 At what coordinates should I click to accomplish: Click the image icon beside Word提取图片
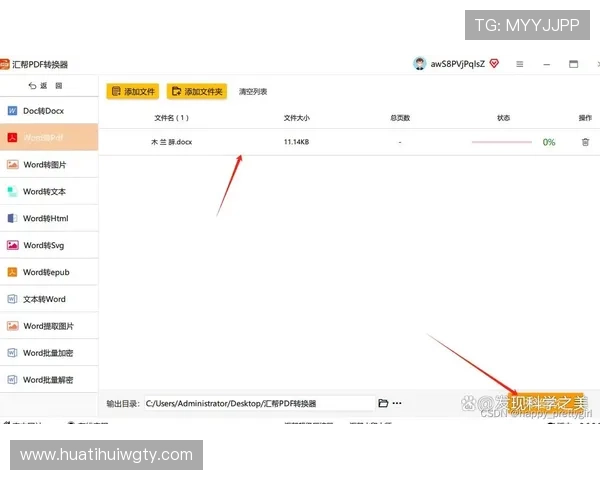coord(13,326)
